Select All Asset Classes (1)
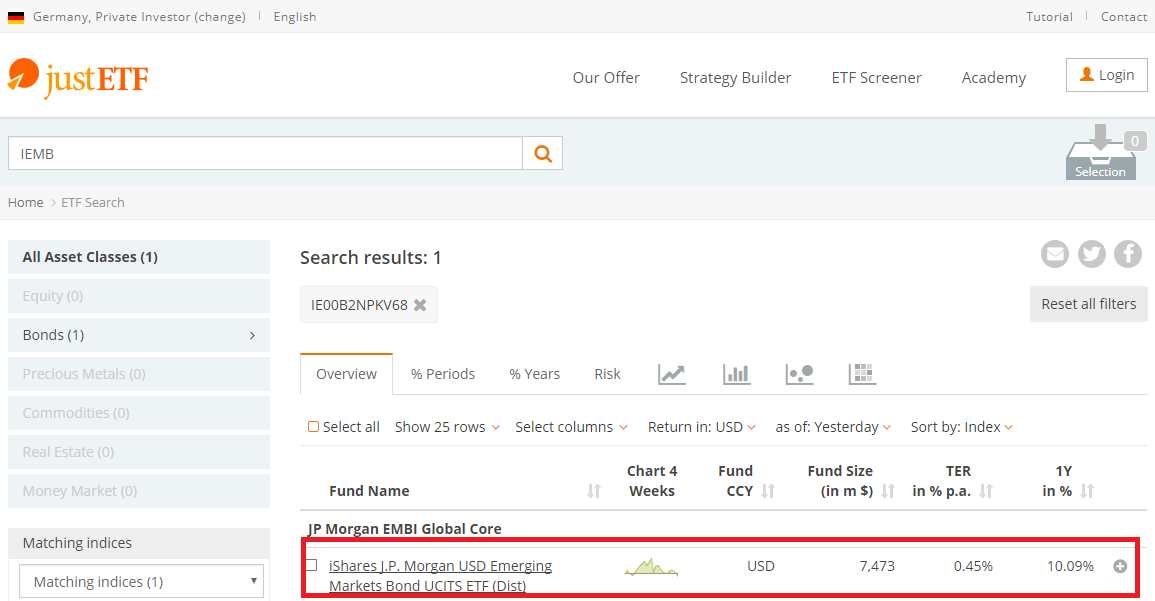This screenshot has height=601, width=1155. click(x=138, y=257)
